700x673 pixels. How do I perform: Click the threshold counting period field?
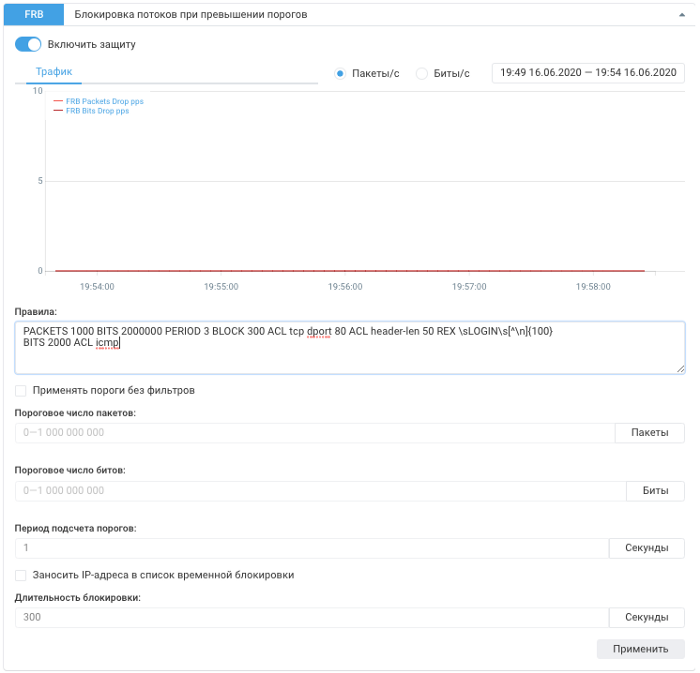(311, 548)
